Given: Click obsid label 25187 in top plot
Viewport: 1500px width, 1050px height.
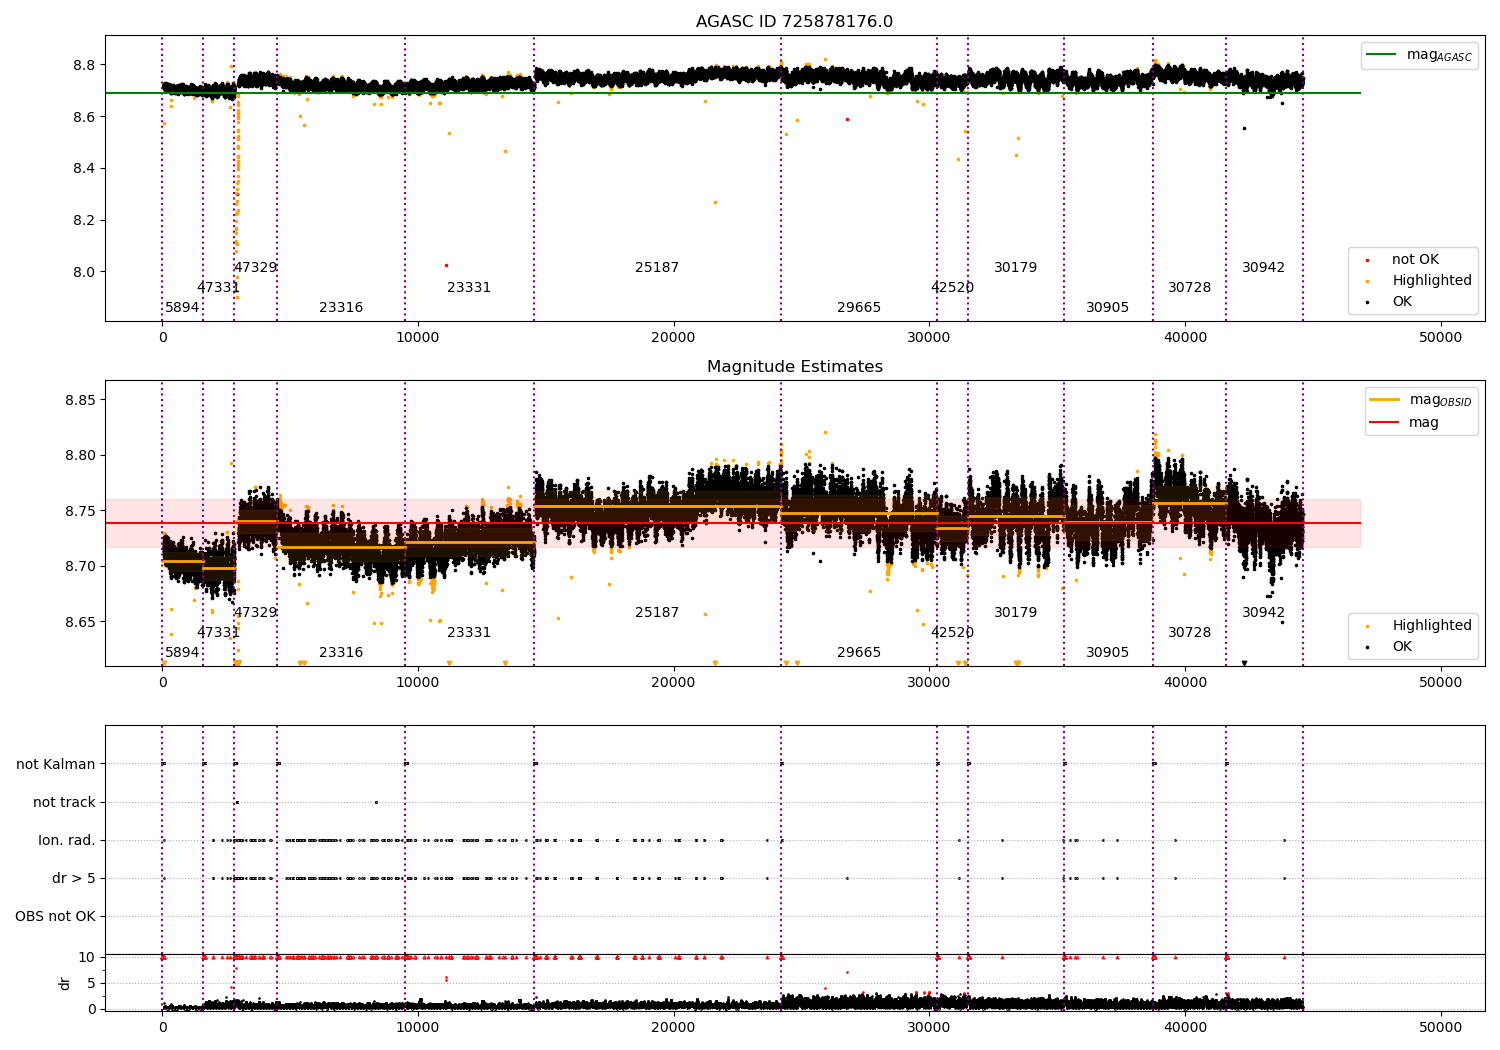Looking at the screenshot, I should [x=657, y=268].
